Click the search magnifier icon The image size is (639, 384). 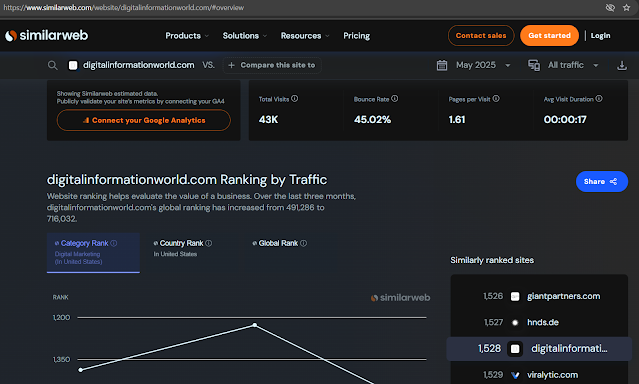pos(53,65)
